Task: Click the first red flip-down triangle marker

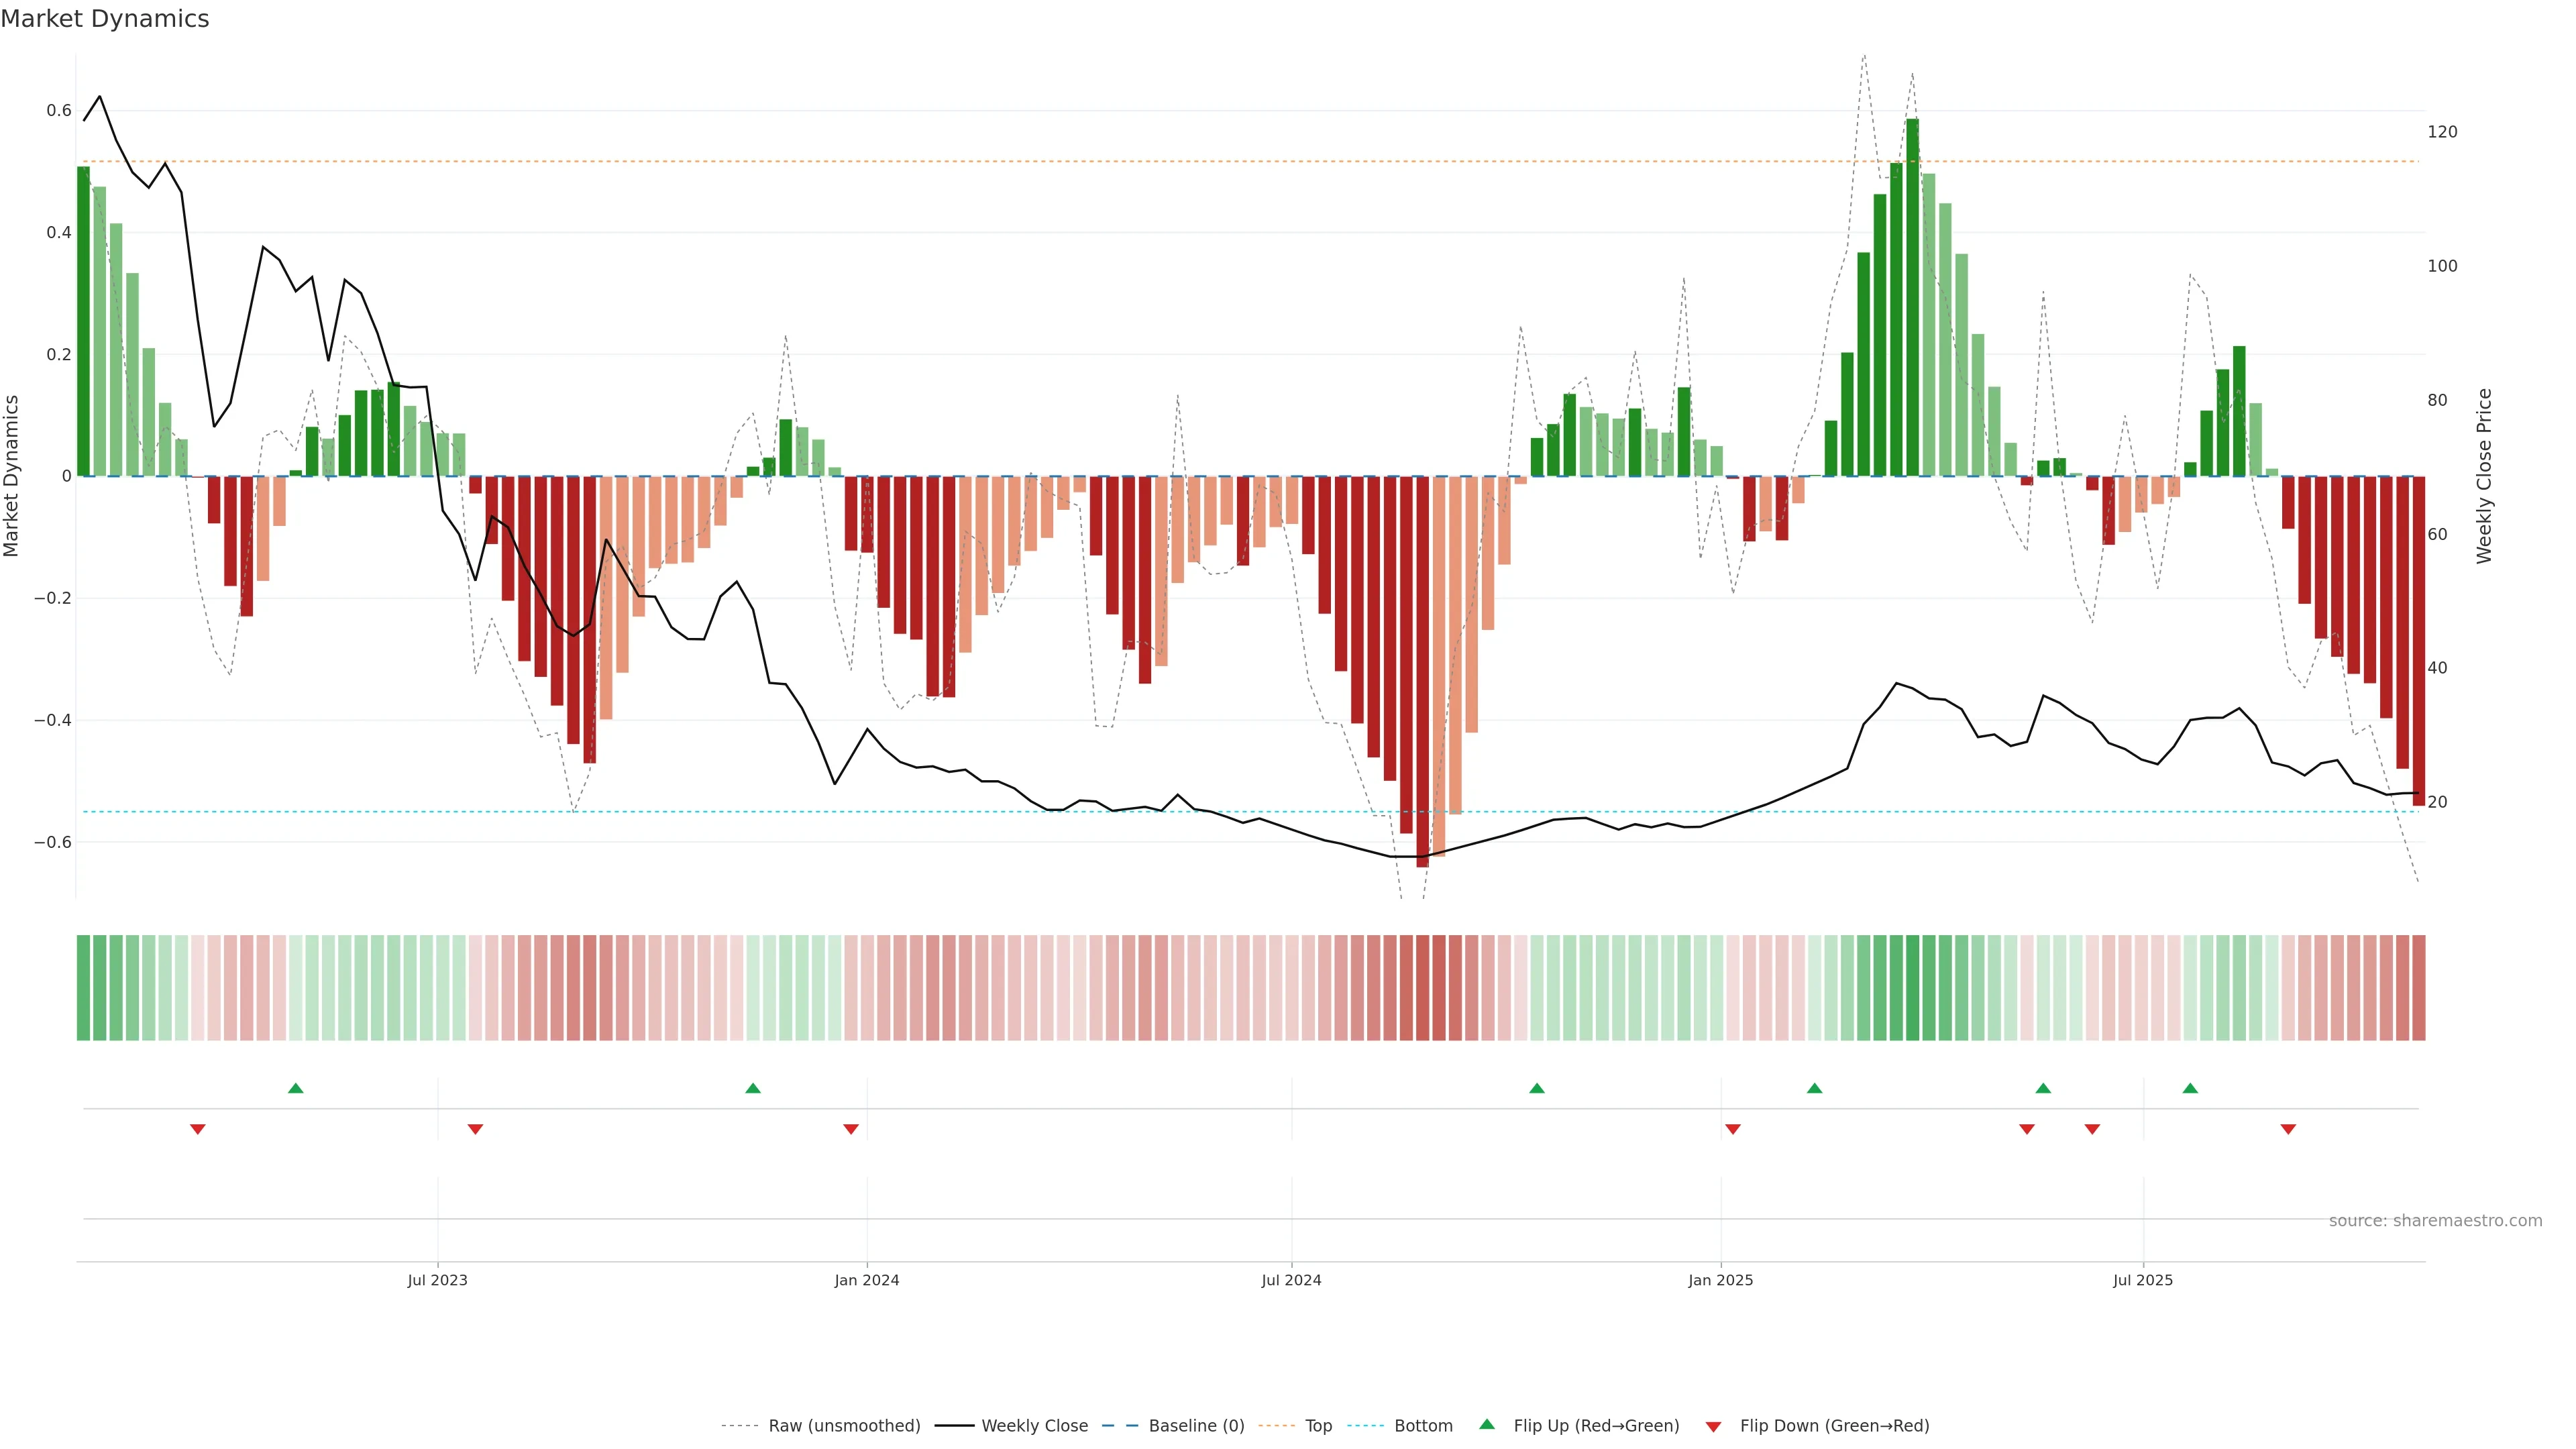Action: 198,1129
